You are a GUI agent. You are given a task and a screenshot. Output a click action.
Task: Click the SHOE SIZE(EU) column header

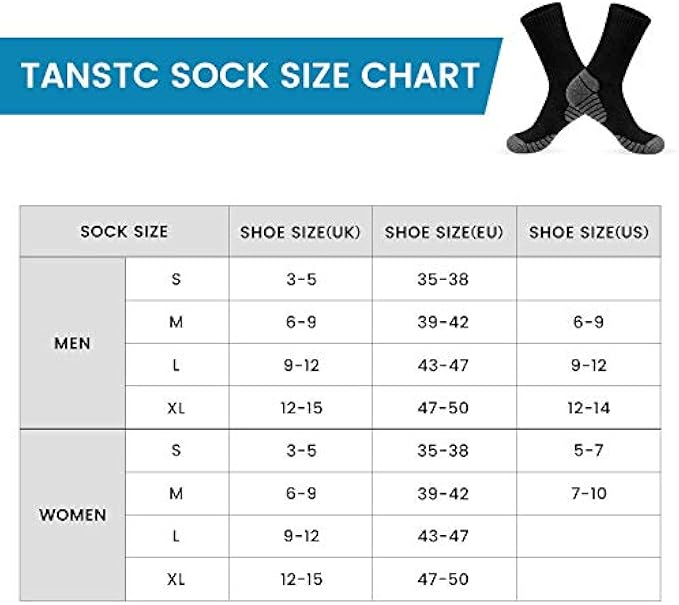tap(444, 232)
